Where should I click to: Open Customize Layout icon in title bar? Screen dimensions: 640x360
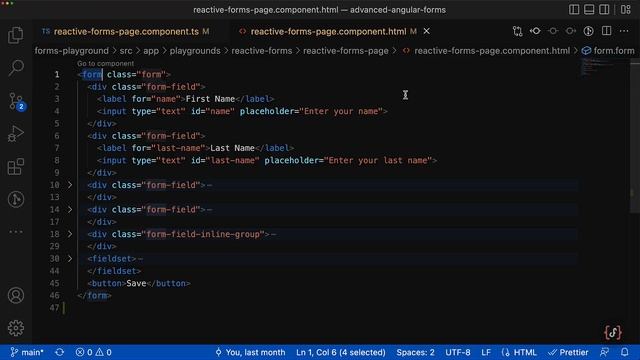point(626,9)
